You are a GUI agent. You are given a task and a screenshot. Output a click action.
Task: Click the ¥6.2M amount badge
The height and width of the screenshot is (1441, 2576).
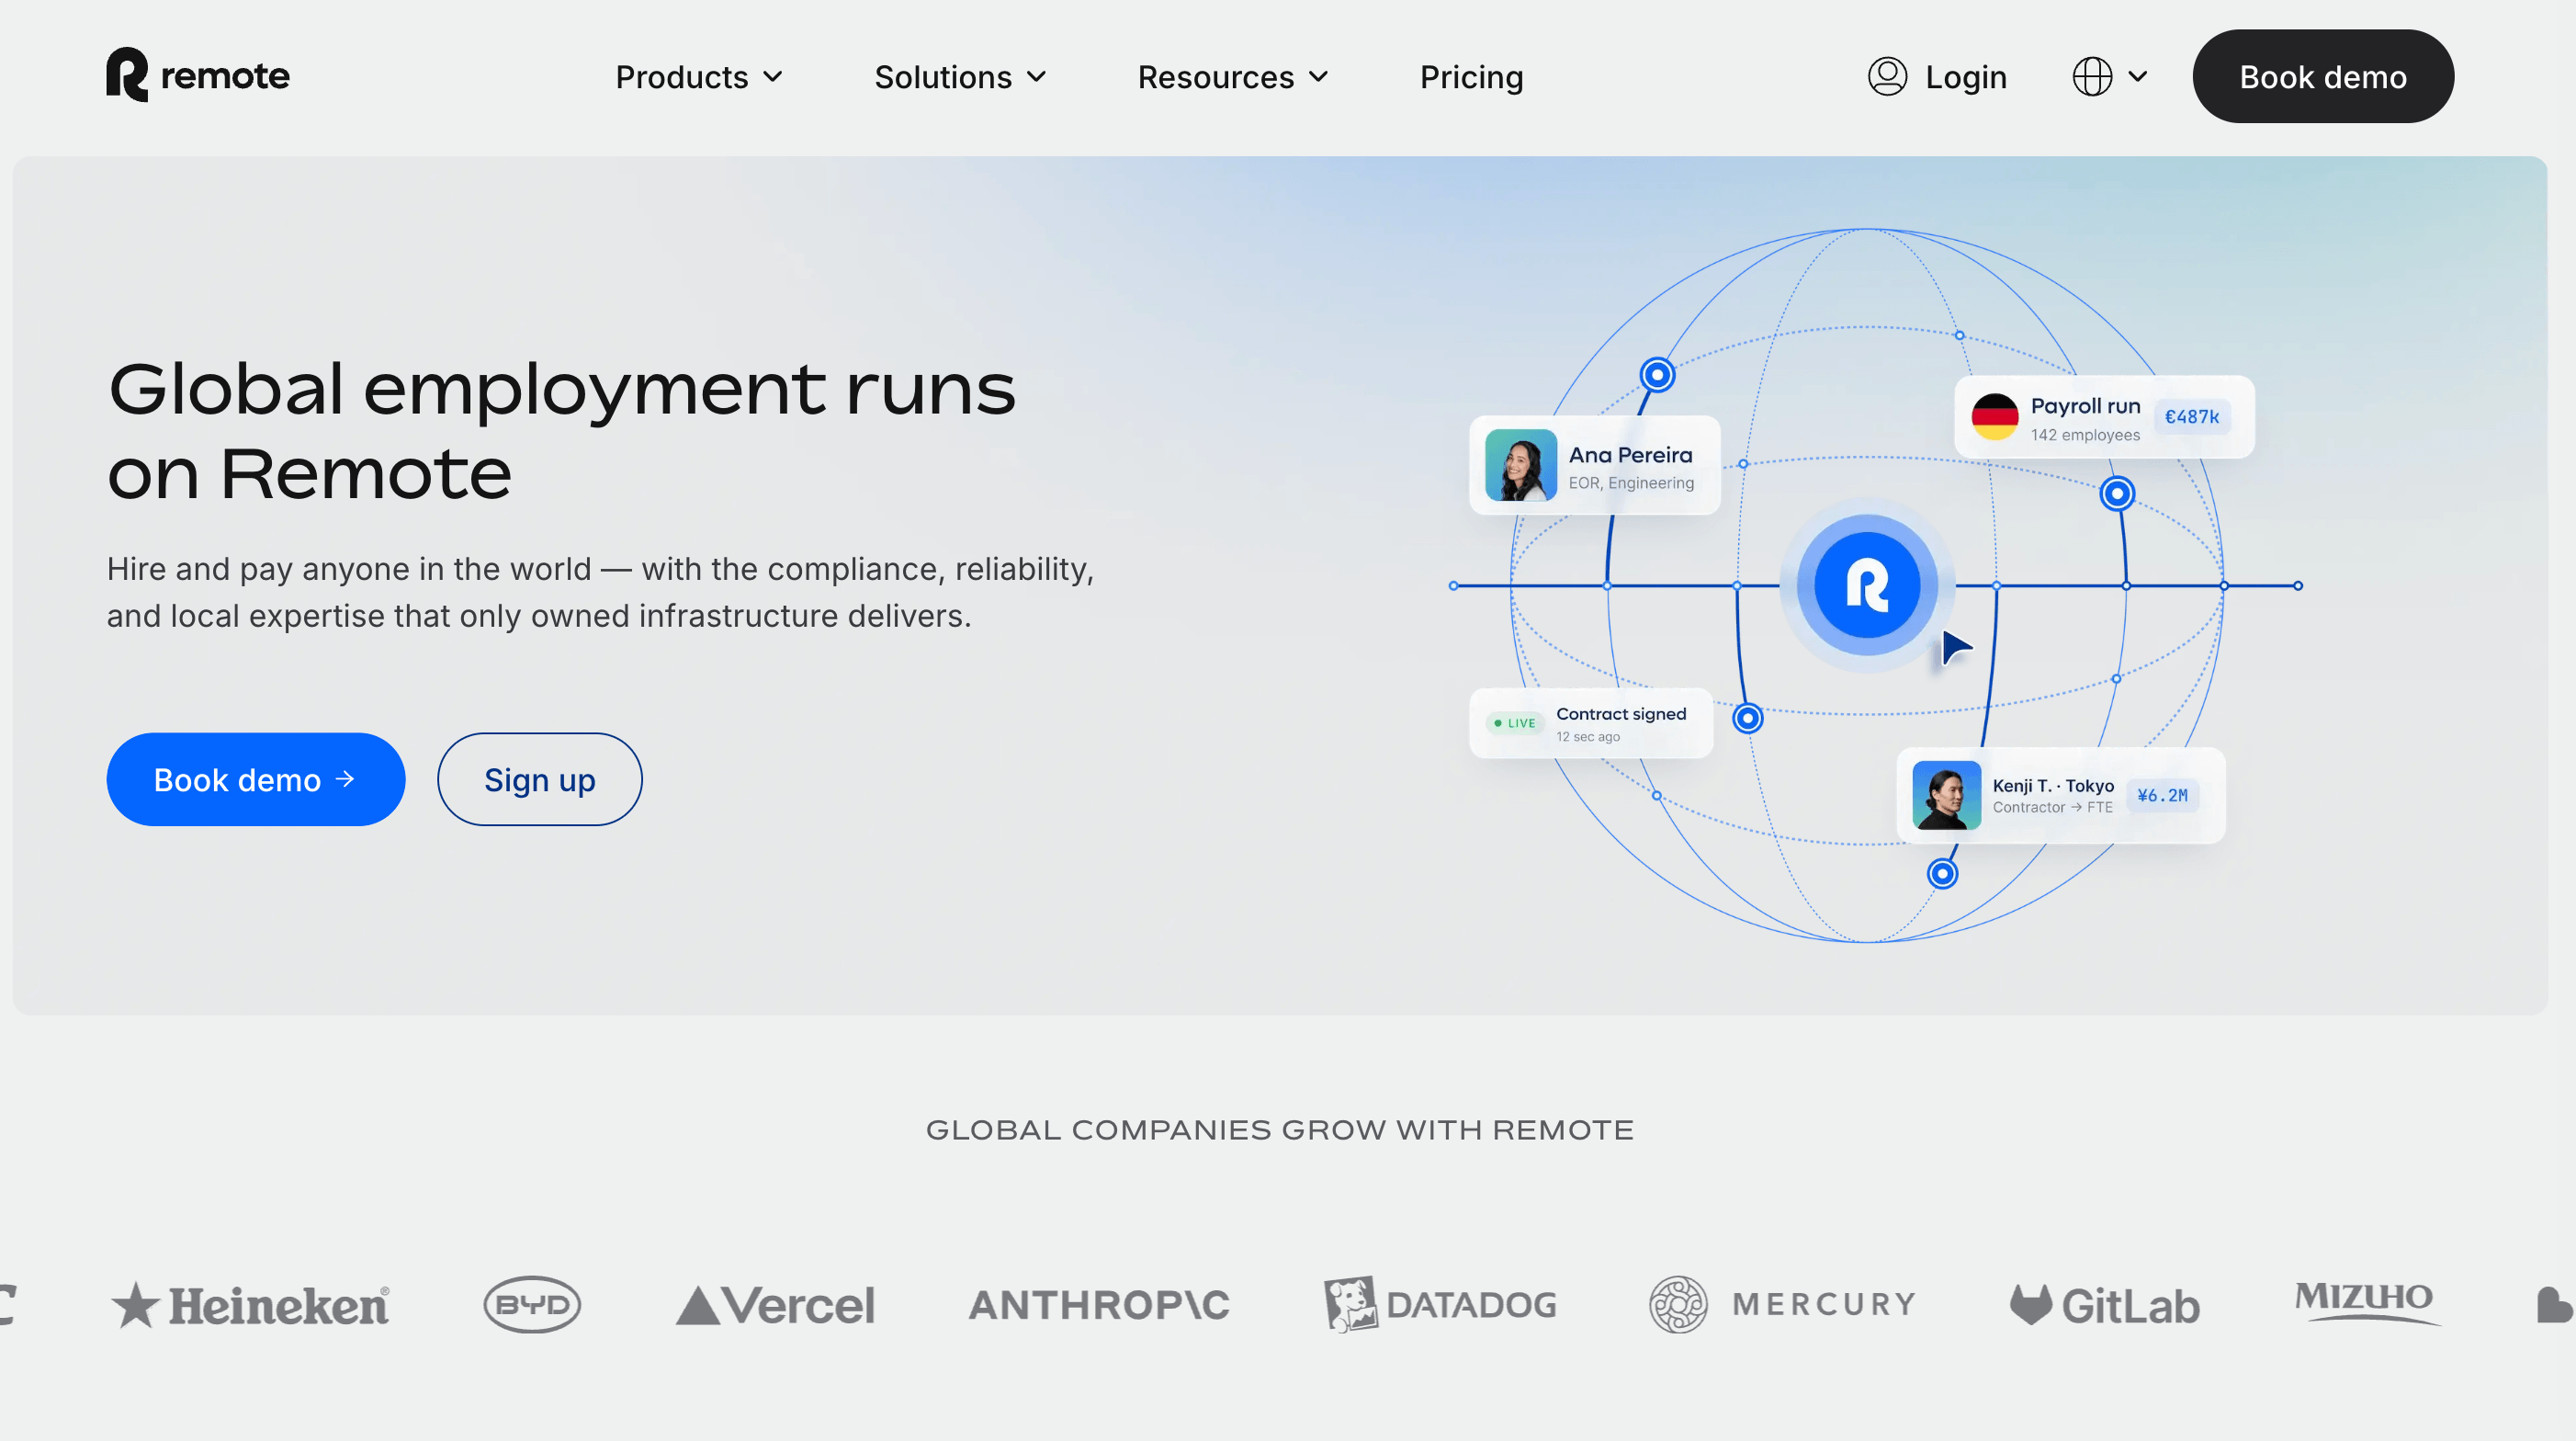point(2161,795)
